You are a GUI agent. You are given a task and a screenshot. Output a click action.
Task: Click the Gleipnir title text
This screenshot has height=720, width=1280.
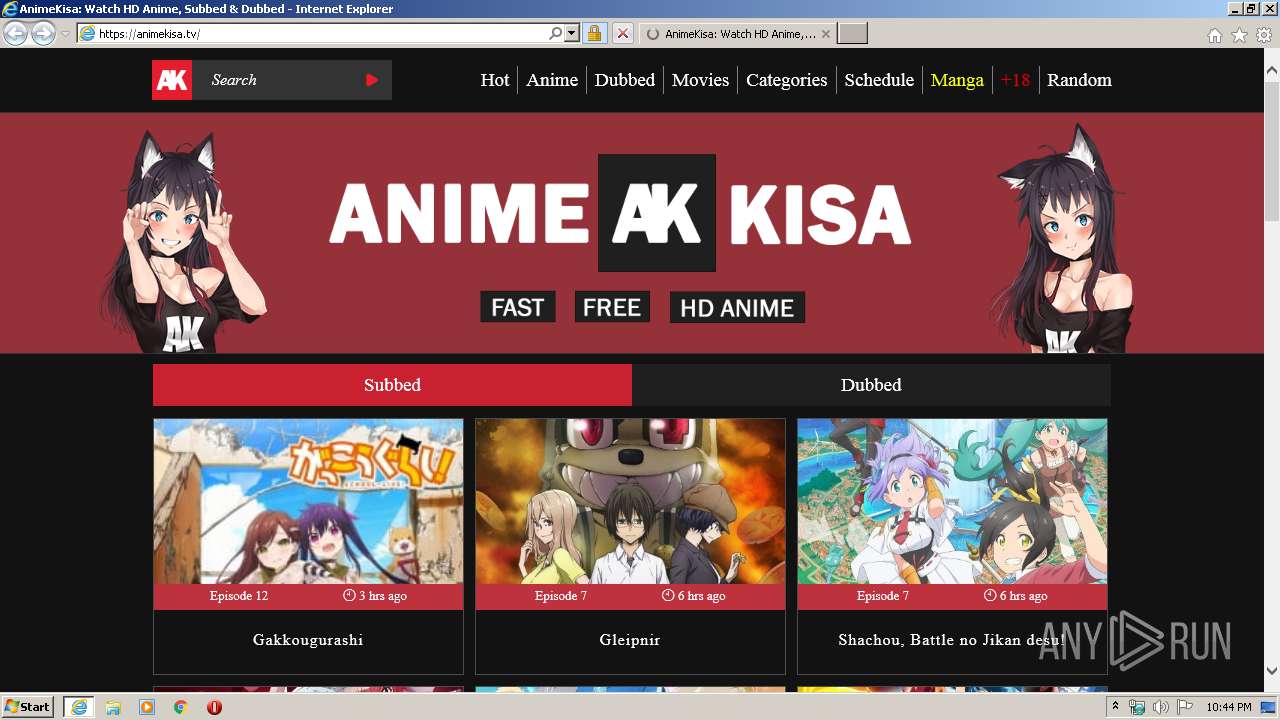(630, 640)
